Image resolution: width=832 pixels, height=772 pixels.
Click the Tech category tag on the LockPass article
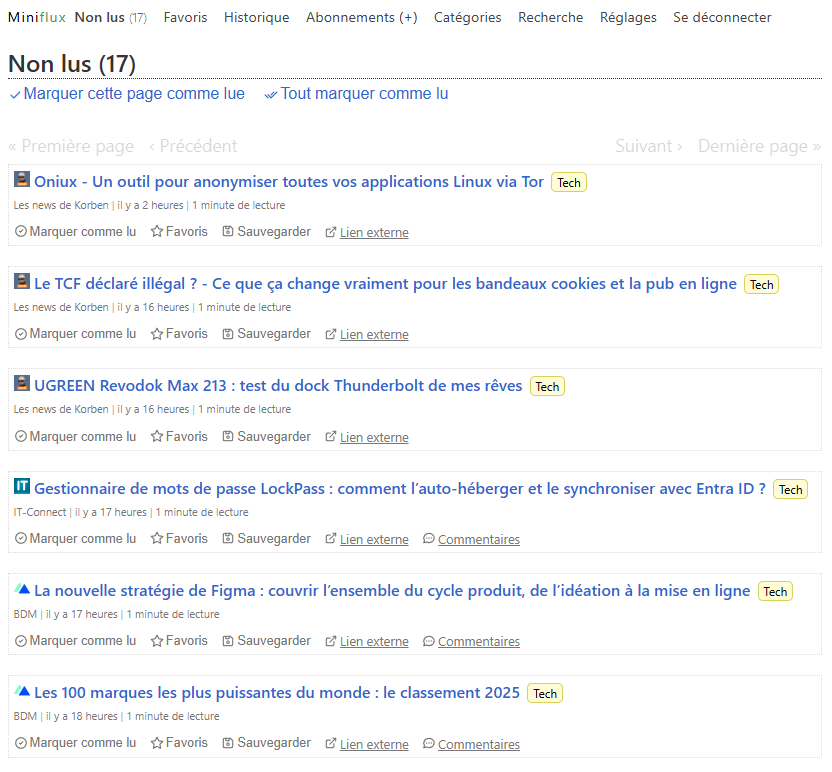click(x=791, y=489)
